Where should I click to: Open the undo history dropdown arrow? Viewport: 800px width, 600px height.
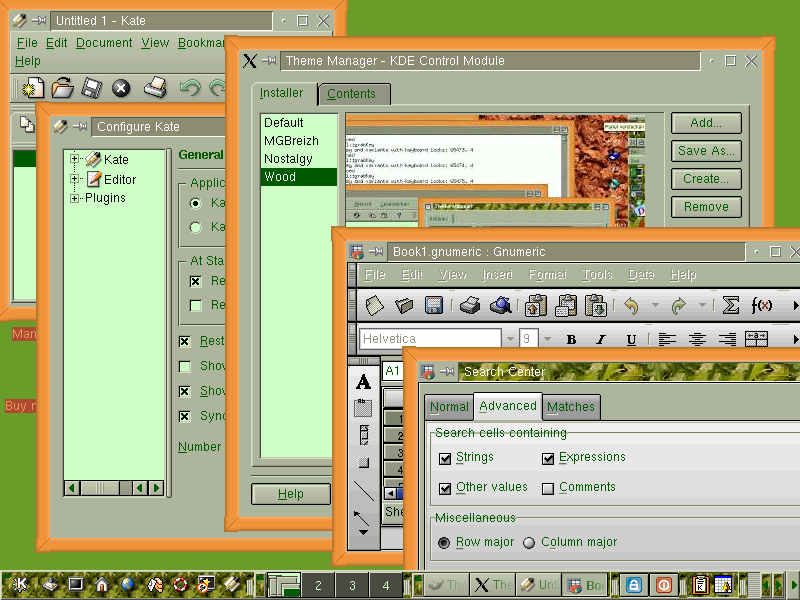click(655, 306)
